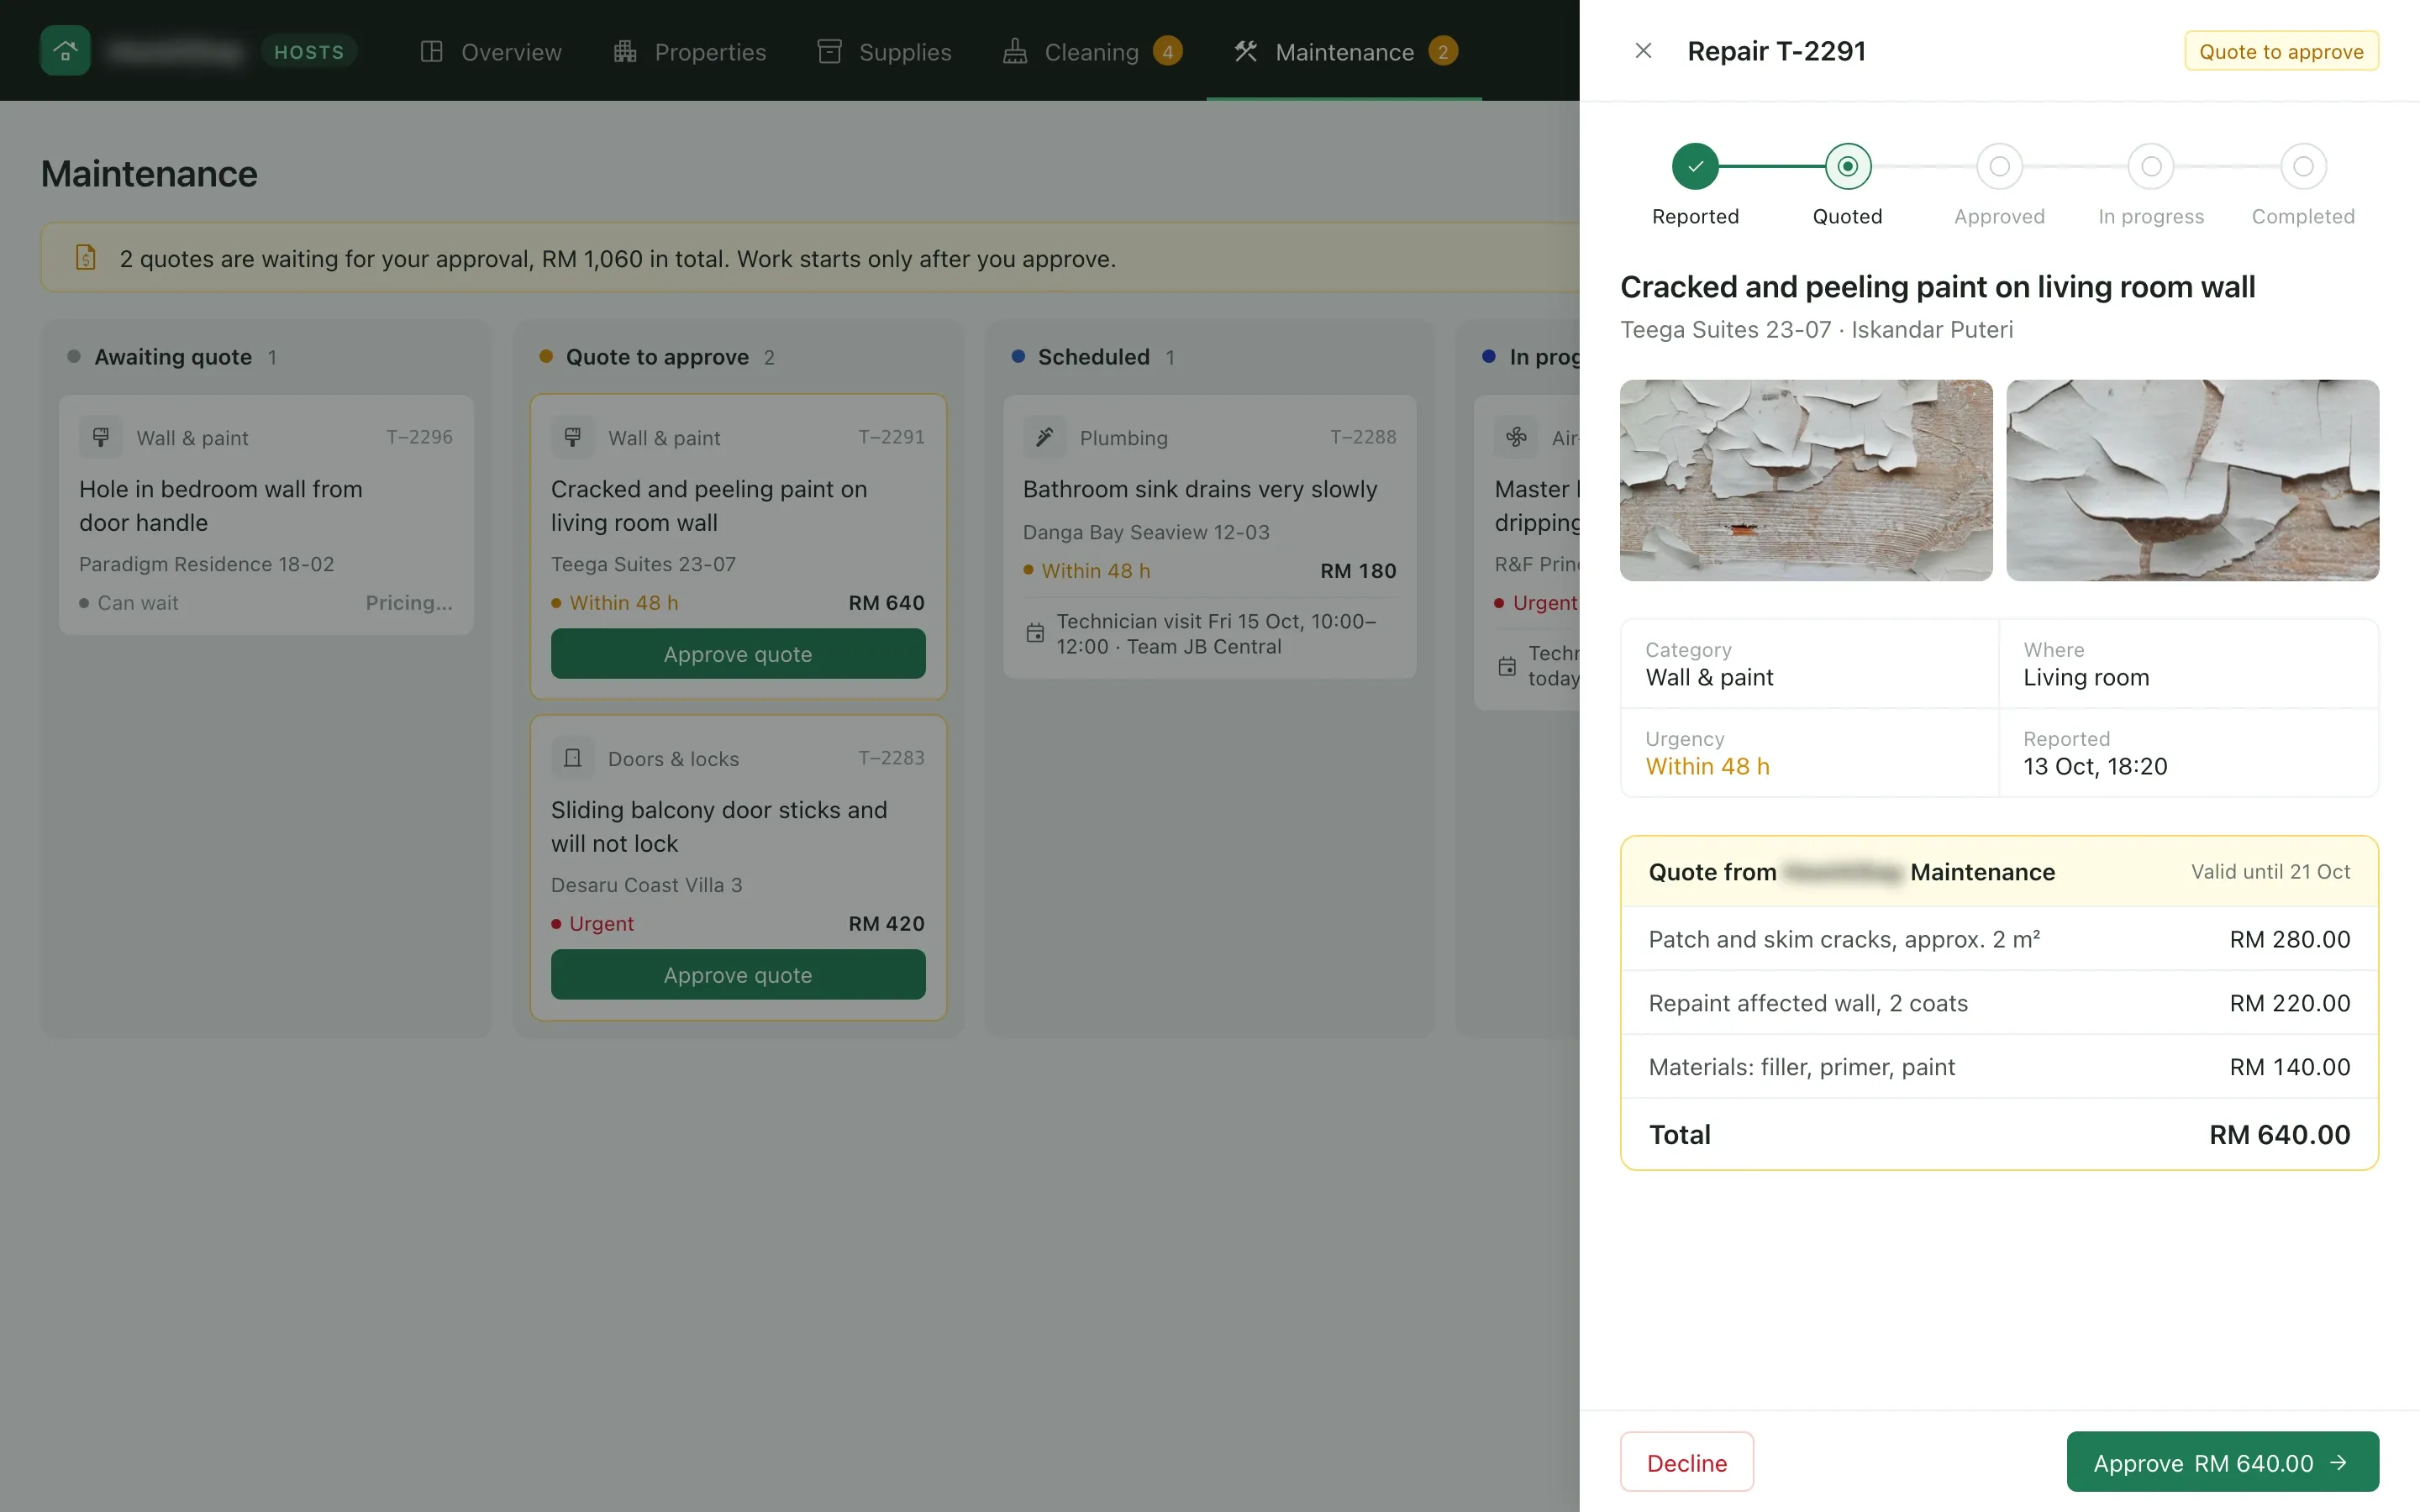2420x1512 pixels.
Task: Click the Cleaning broom icon
Action: coord(1015,51)
